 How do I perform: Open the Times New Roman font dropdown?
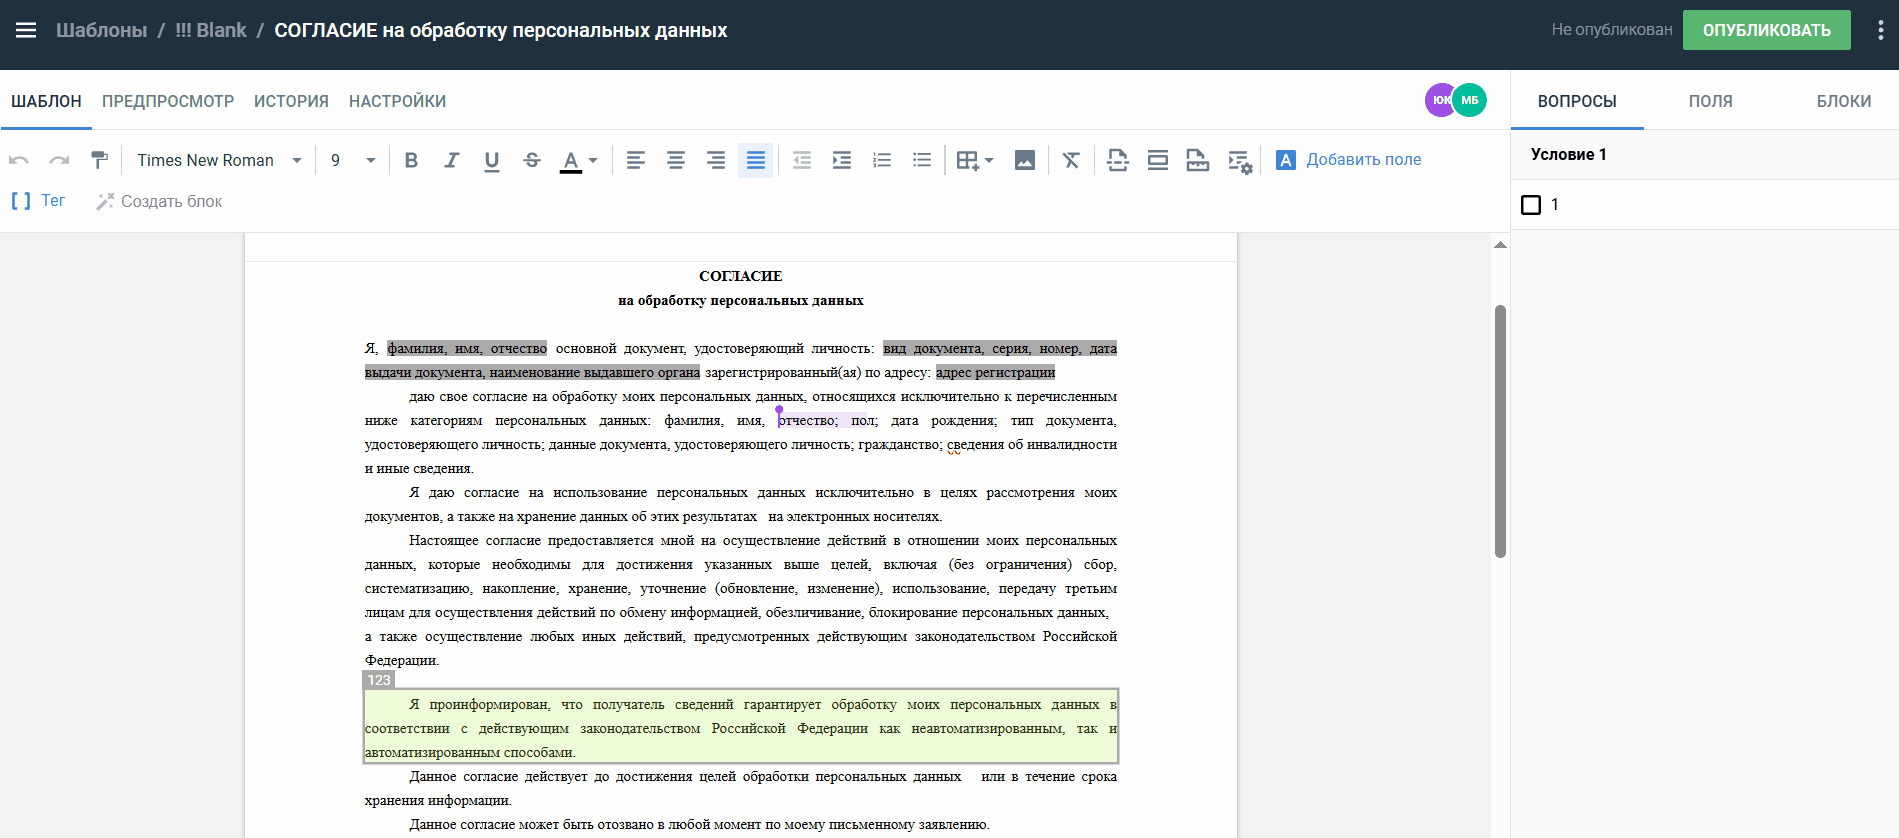click(x=219, y=160)
